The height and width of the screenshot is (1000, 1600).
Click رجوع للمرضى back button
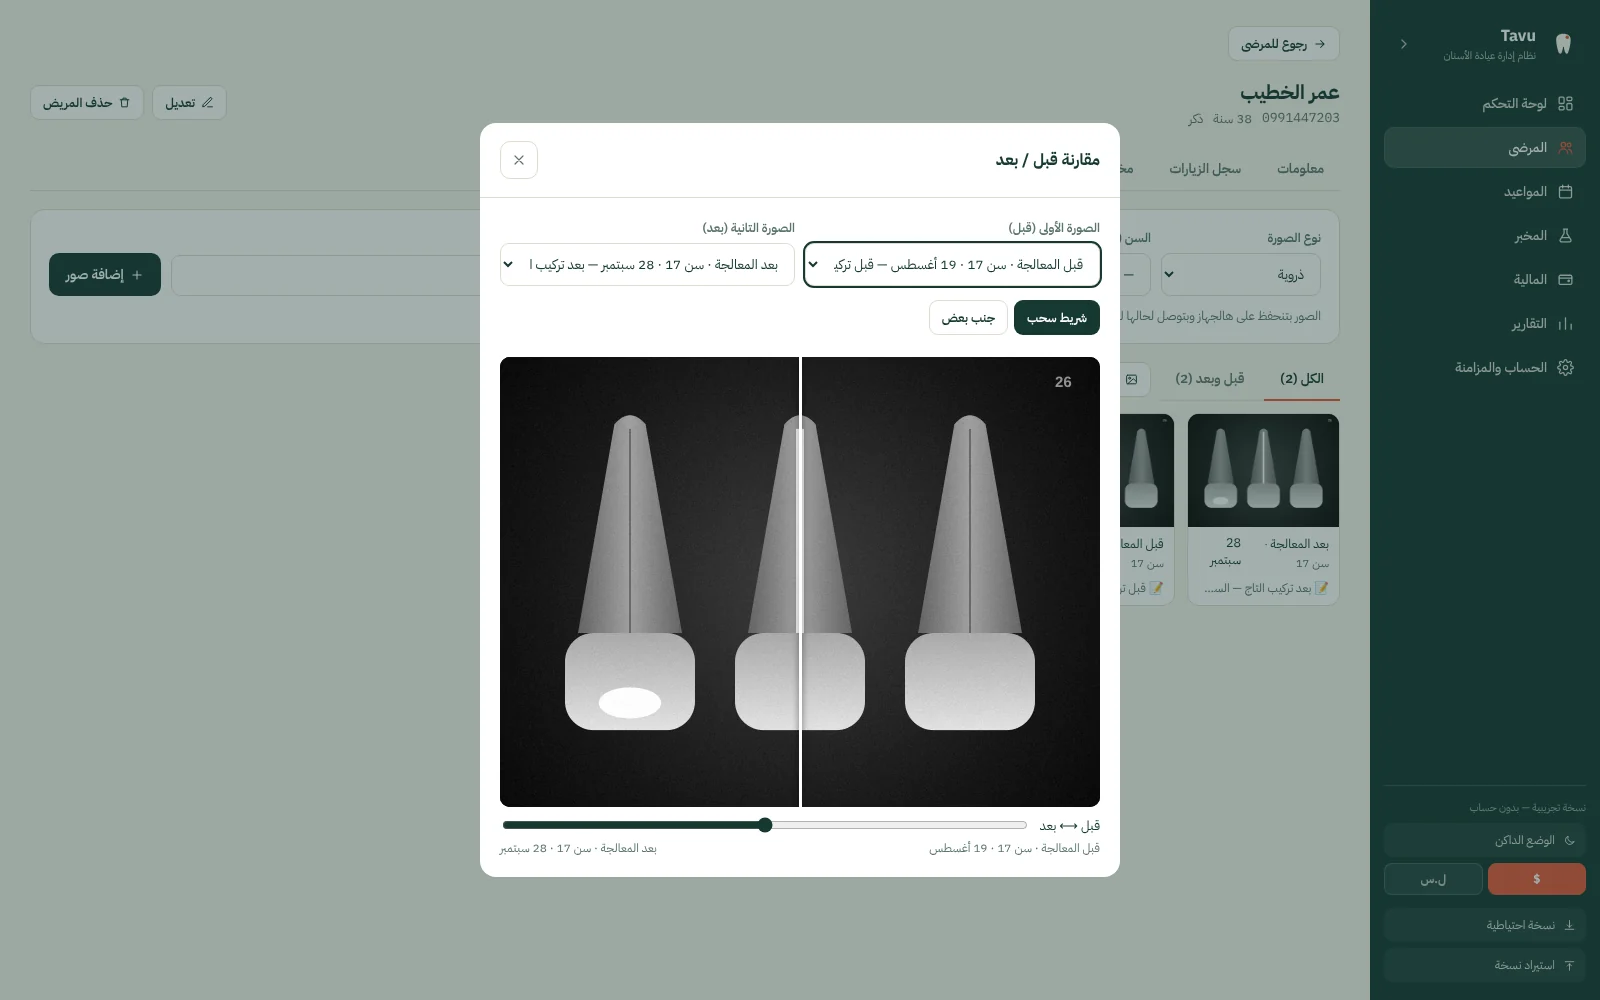pos(1283,44)
